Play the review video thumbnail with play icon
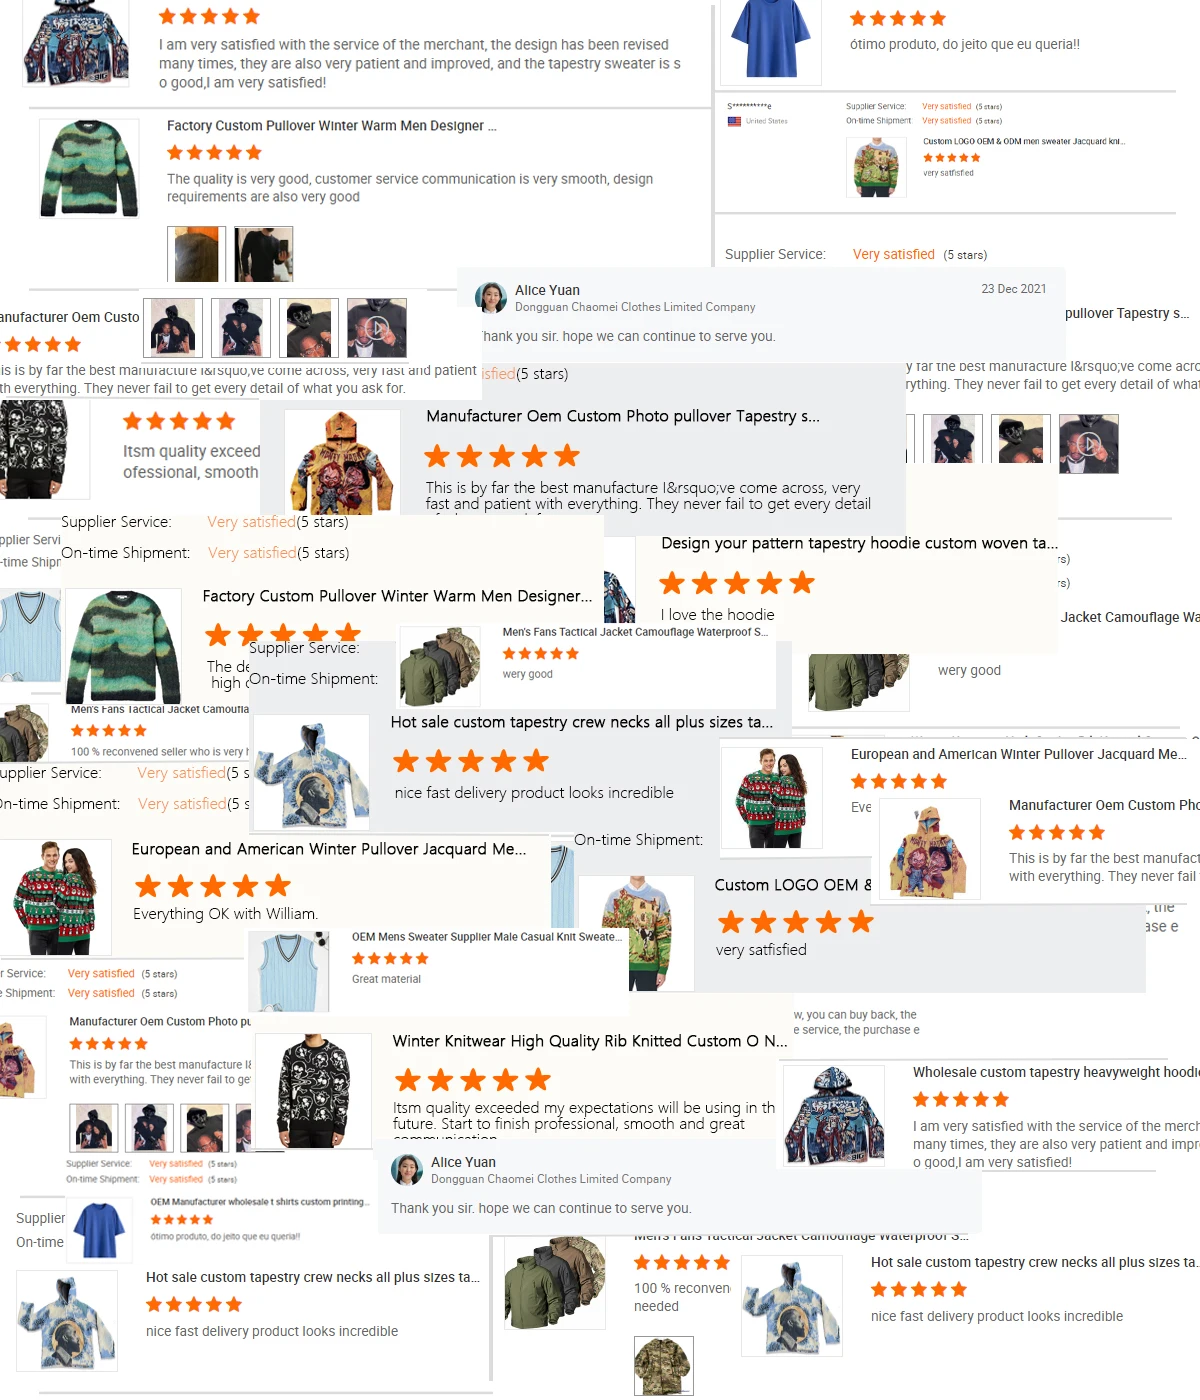 click(x=377, y=328)
